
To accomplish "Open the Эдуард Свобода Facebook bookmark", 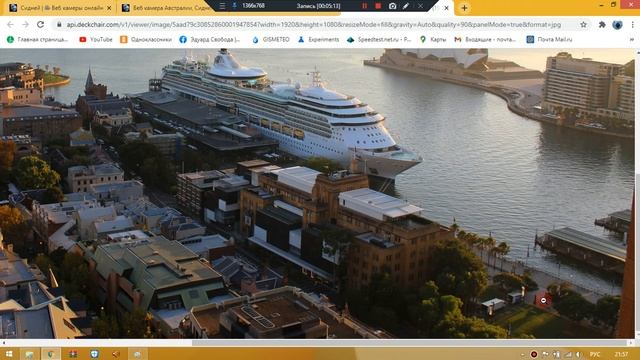I will click(x=210, y=40).
